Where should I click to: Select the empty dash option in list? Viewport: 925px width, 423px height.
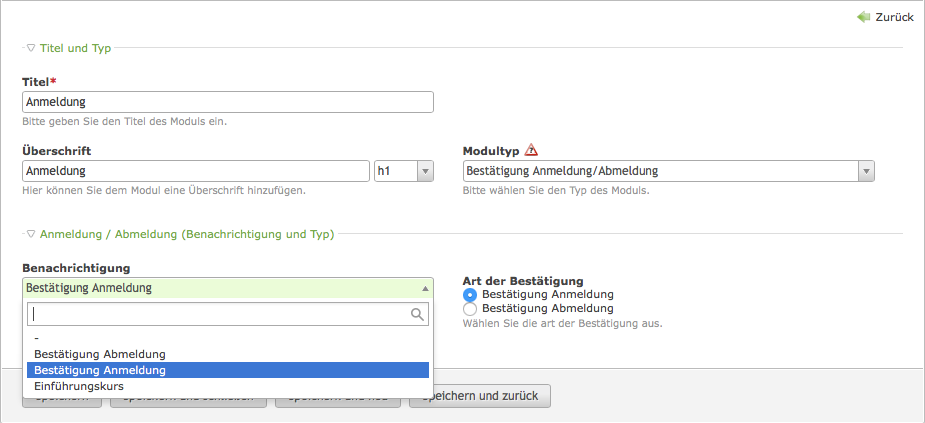point(36,338)
